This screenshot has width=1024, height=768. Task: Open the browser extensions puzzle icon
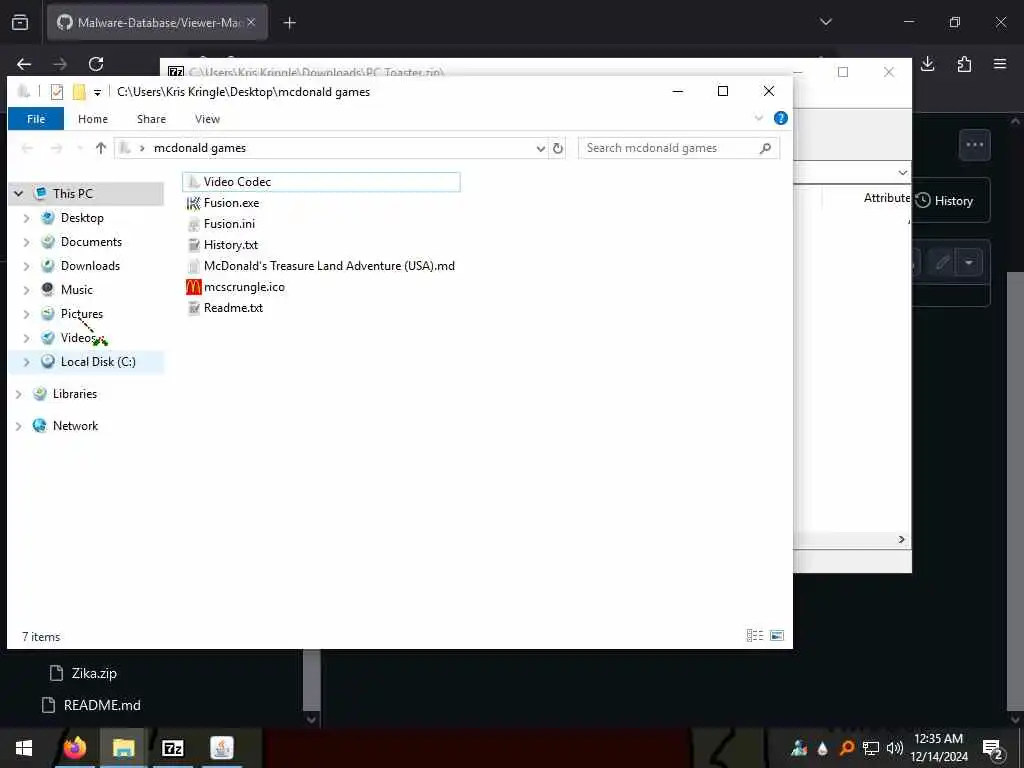(x=964, y=64)
